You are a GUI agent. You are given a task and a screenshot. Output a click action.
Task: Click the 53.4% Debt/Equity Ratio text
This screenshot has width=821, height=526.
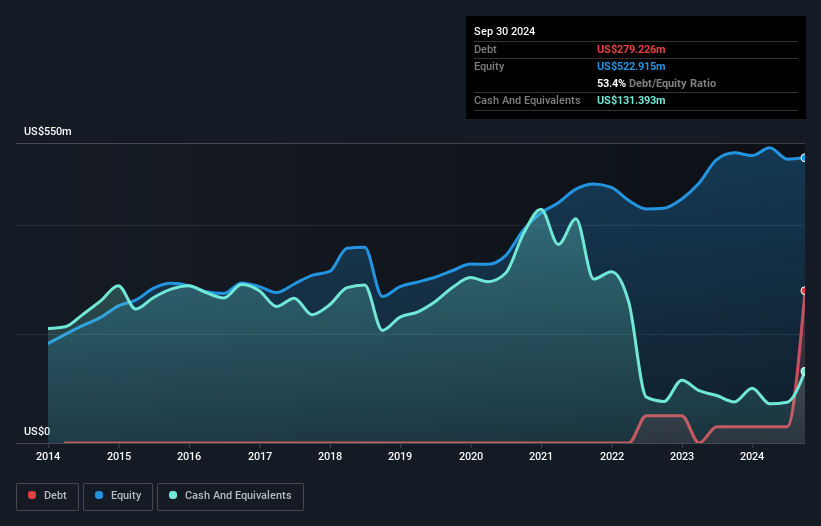tap(656, 83)
